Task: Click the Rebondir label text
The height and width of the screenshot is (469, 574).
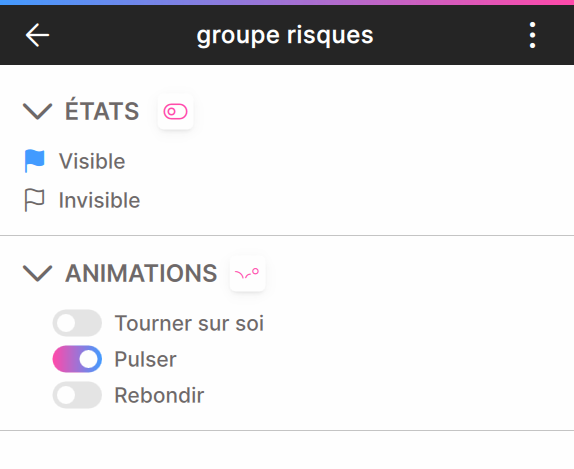Action: point(159,395)
